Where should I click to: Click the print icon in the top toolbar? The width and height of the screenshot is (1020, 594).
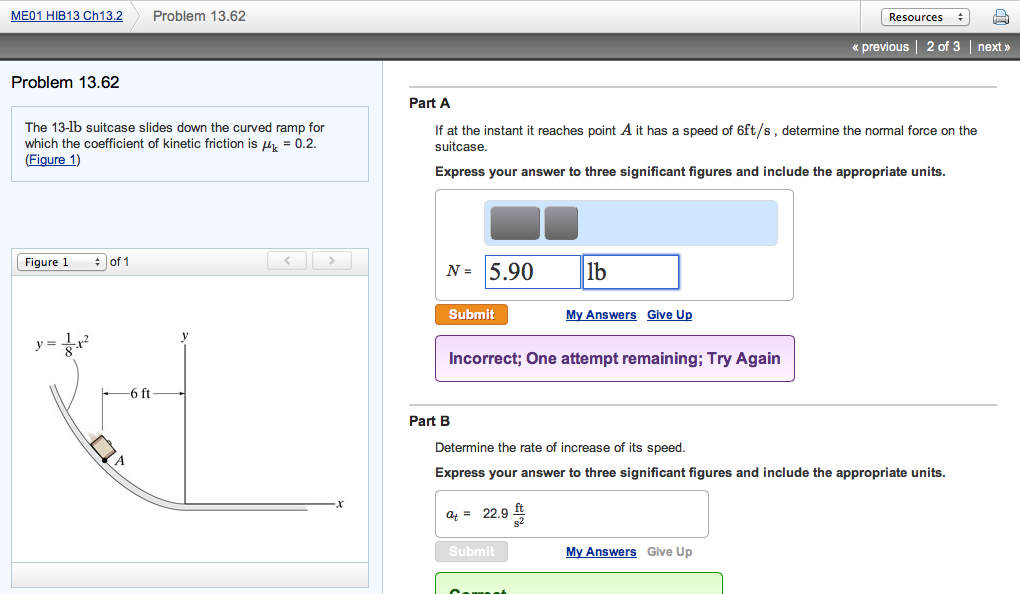point(1003,16)
